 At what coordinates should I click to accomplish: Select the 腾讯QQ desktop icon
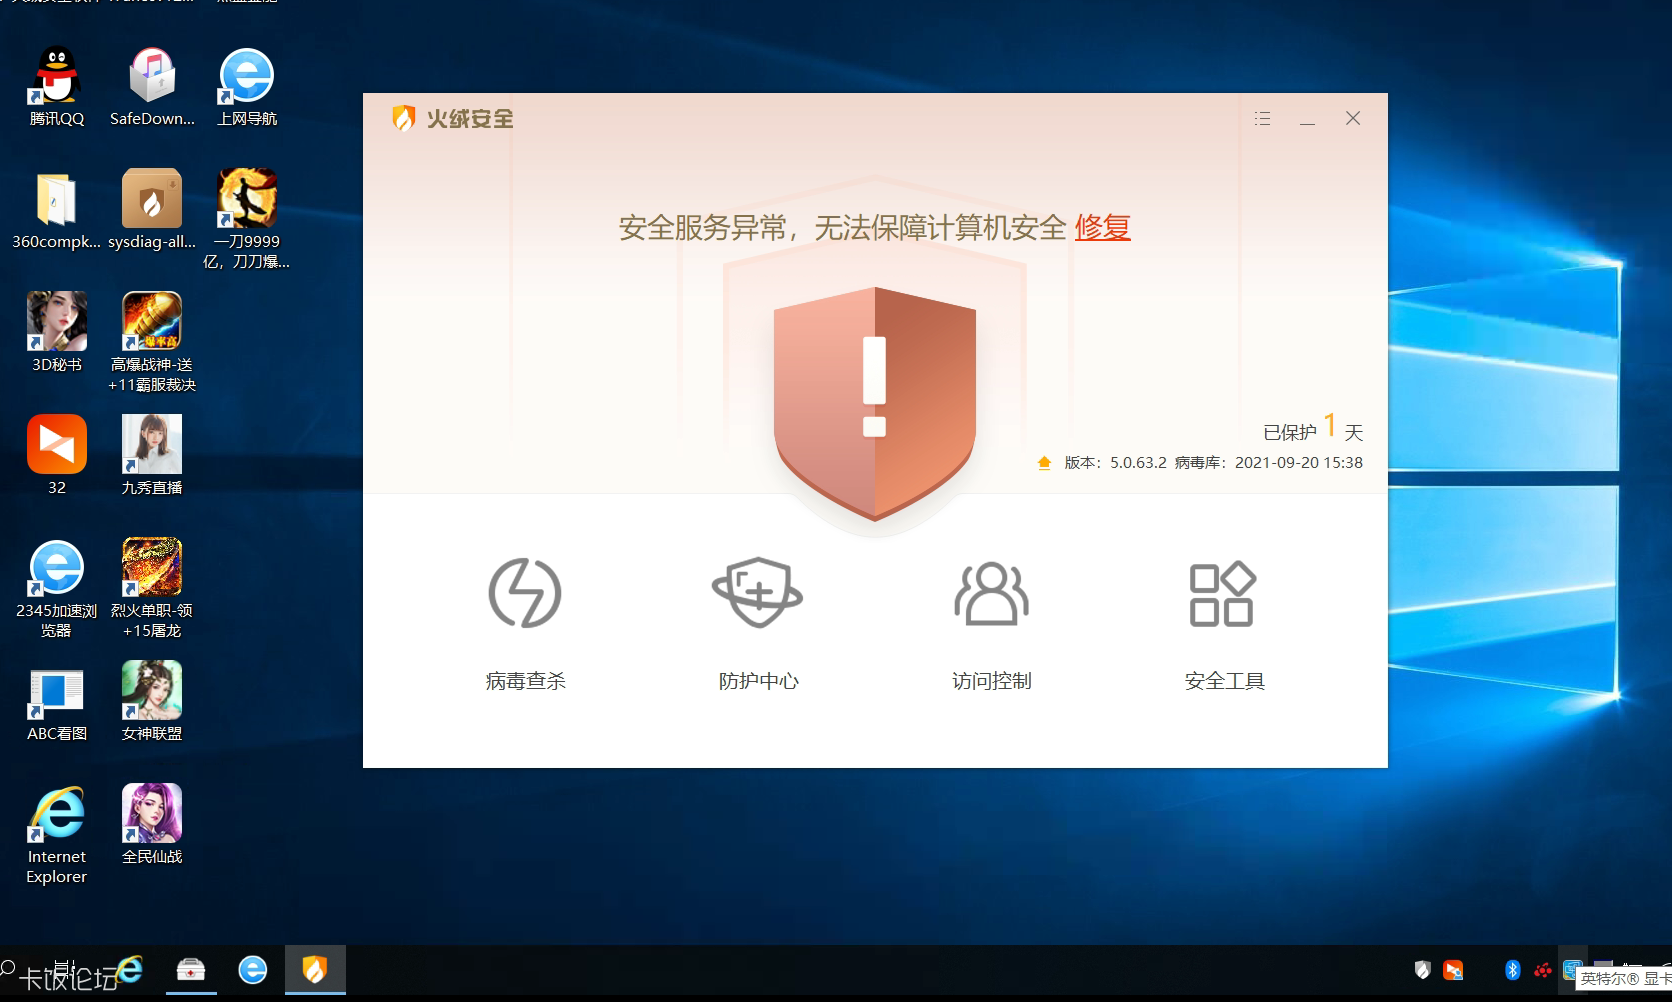[57, 87]
